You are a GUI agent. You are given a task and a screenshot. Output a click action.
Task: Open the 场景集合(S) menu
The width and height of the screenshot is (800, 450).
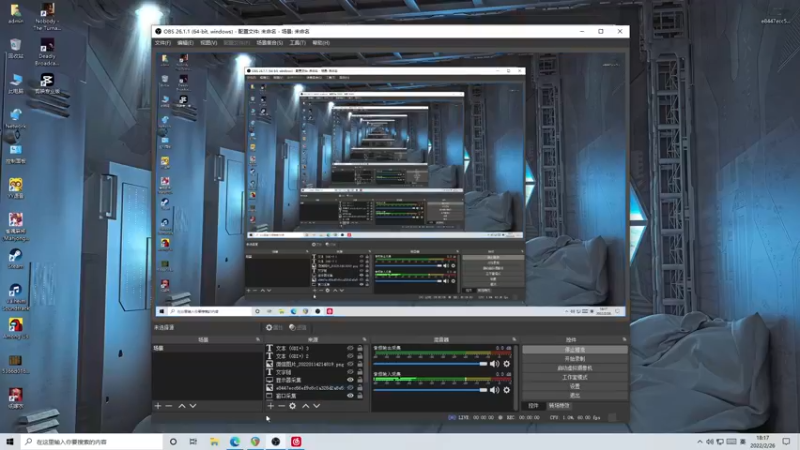[x=269, y=43]
